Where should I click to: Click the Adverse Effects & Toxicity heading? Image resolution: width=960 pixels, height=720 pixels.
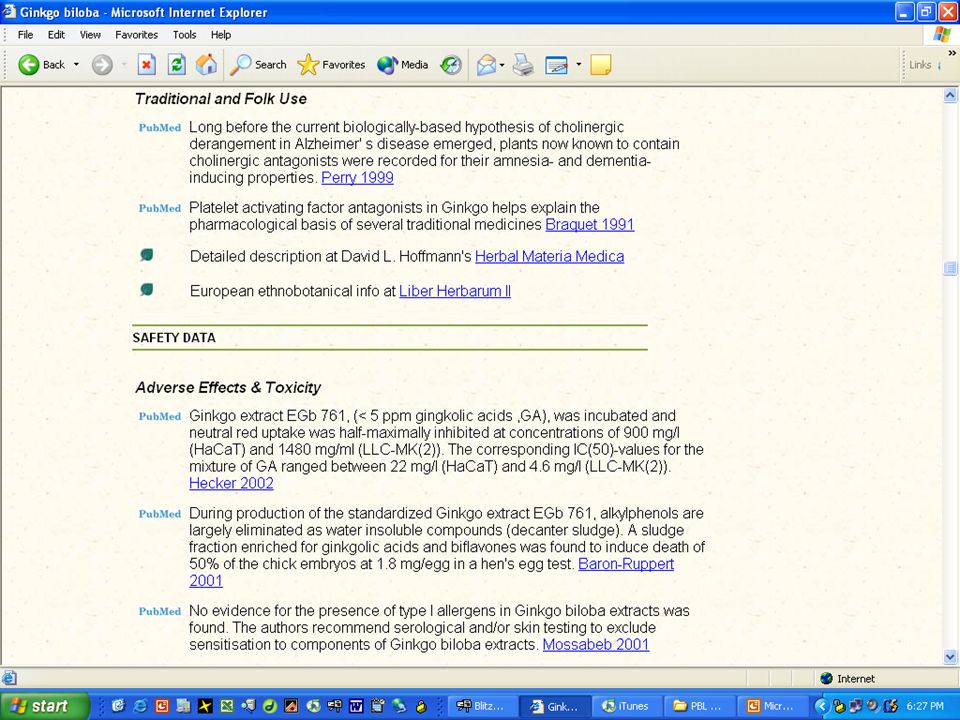[x=228, y=388]
